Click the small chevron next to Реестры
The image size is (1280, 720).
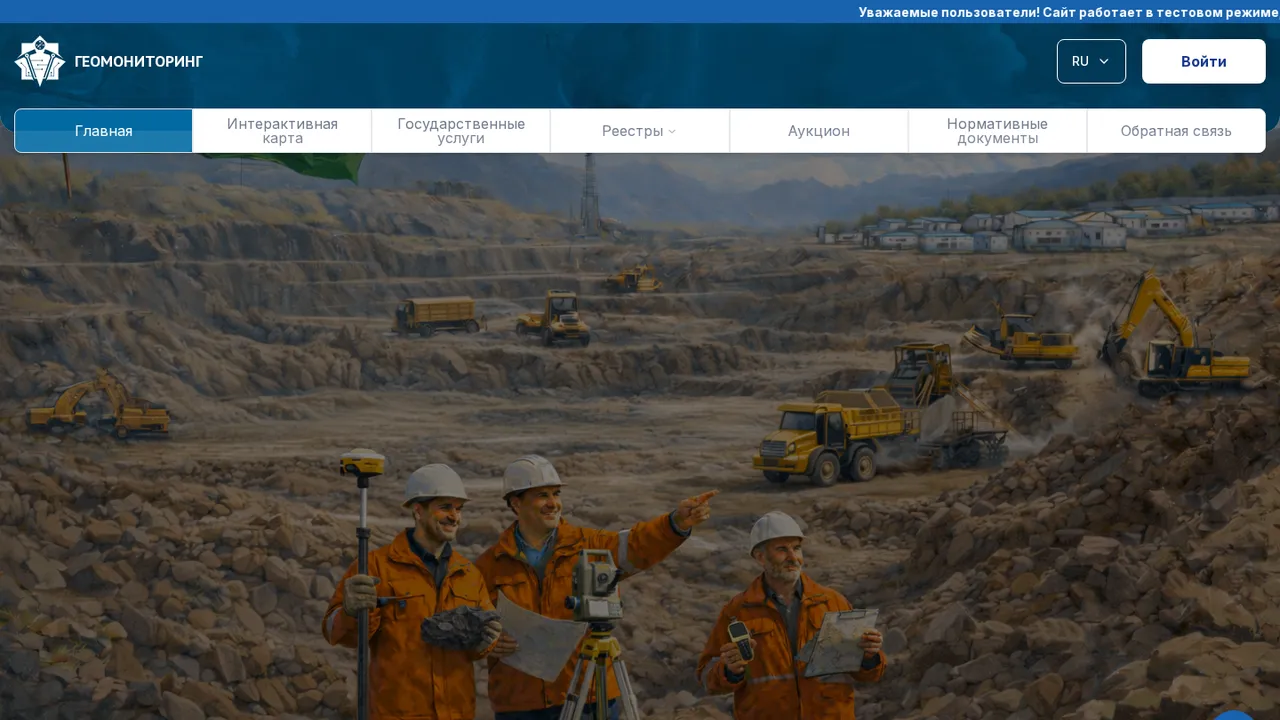(x=672, y=132)
